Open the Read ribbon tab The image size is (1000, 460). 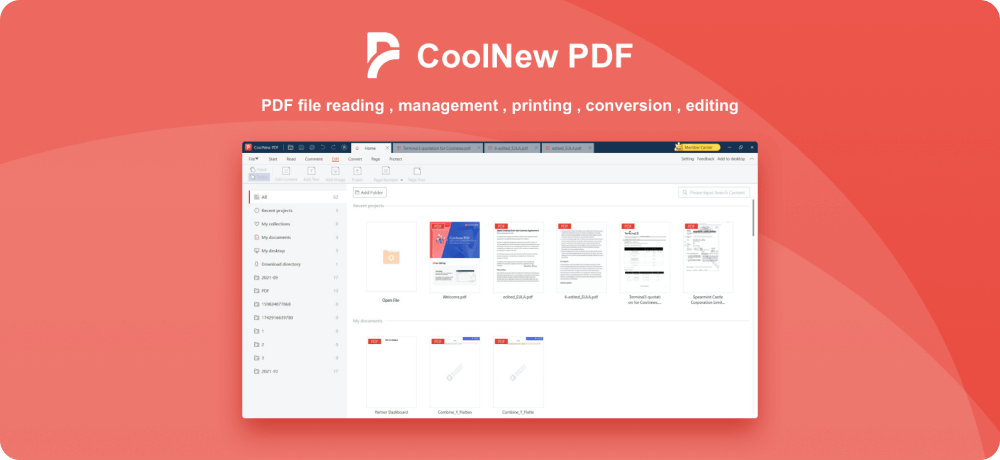click(291, 159)
